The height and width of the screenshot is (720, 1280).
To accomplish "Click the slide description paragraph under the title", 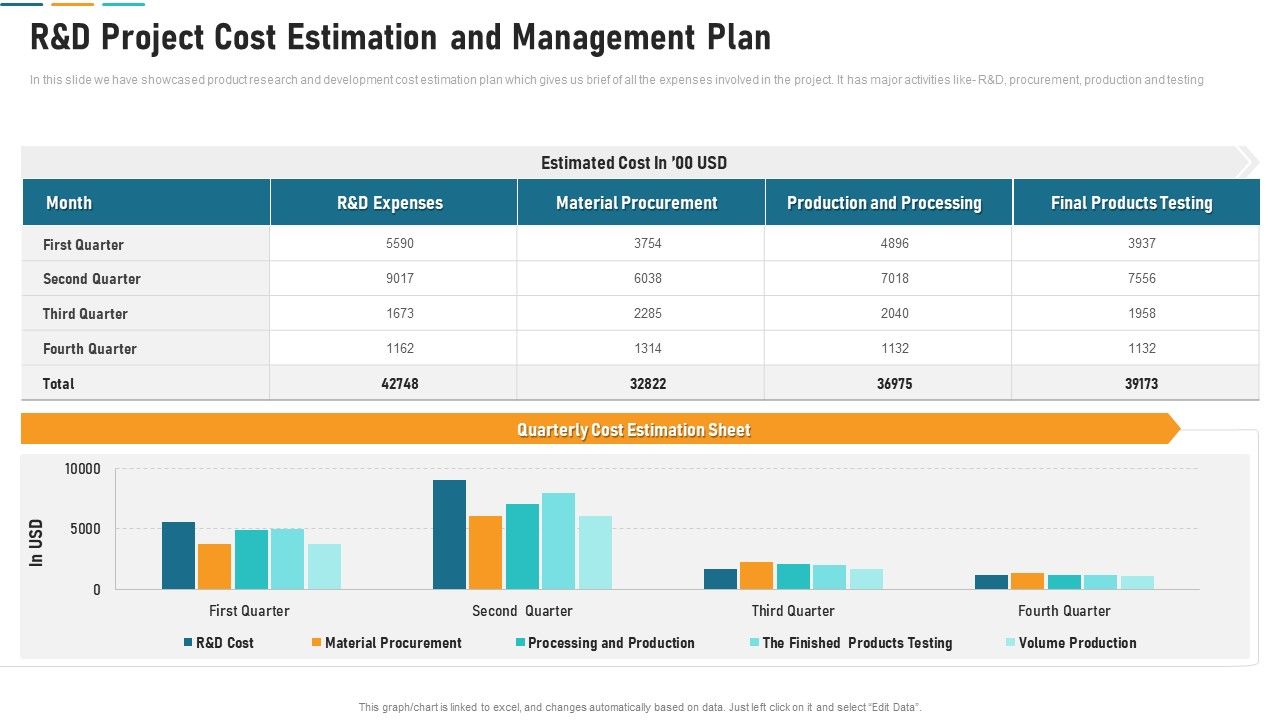I will click(617, 80).
